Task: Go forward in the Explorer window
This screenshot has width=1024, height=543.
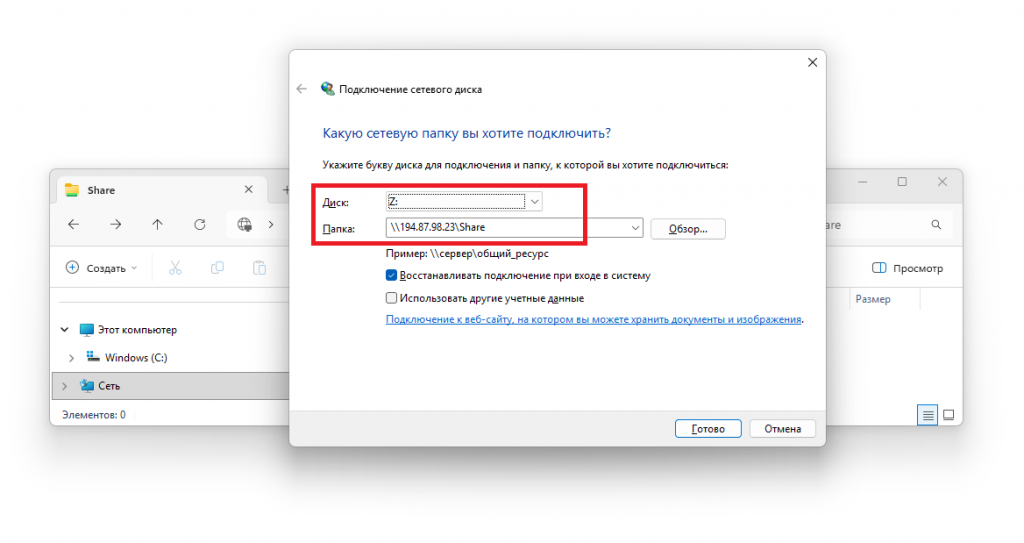Action: coord(116,225)
